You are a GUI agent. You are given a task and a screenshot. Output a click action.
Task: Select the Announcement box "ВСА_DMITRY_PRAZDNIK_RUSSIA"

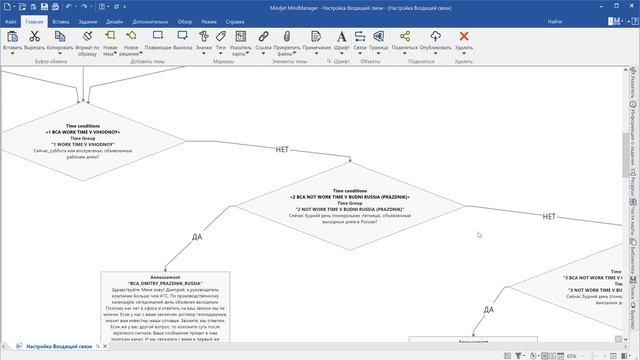coord(165,307)
